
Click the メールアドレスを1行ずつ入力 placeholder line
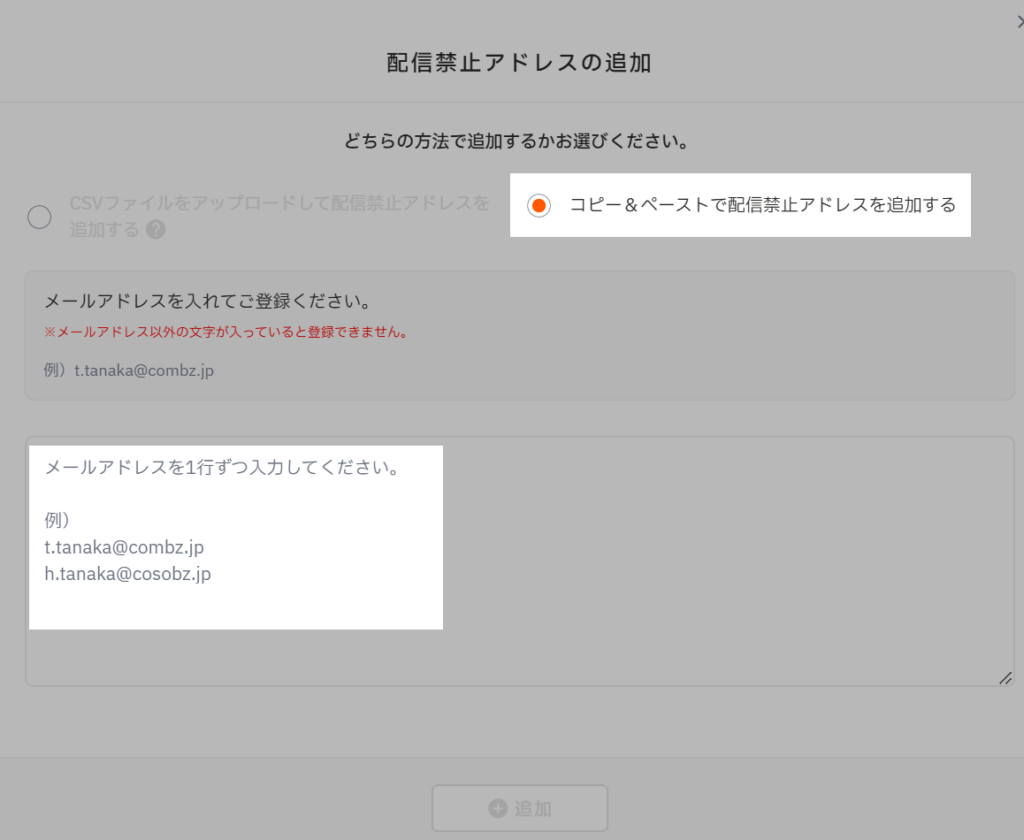(222, 468)
